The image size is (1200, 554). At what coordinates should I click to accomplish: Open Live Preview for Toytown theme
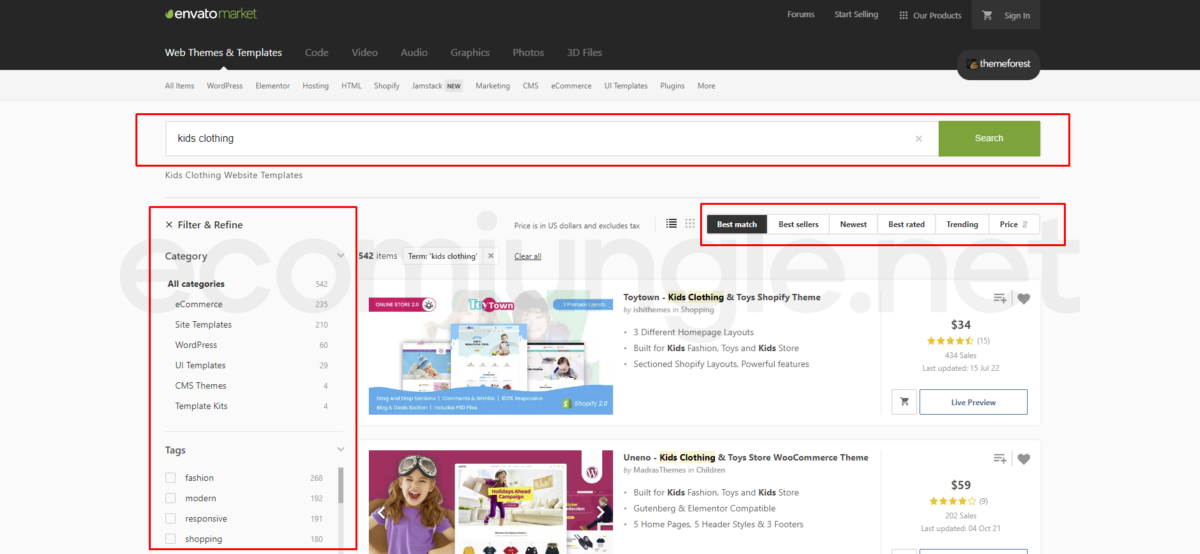coord(973,402)
